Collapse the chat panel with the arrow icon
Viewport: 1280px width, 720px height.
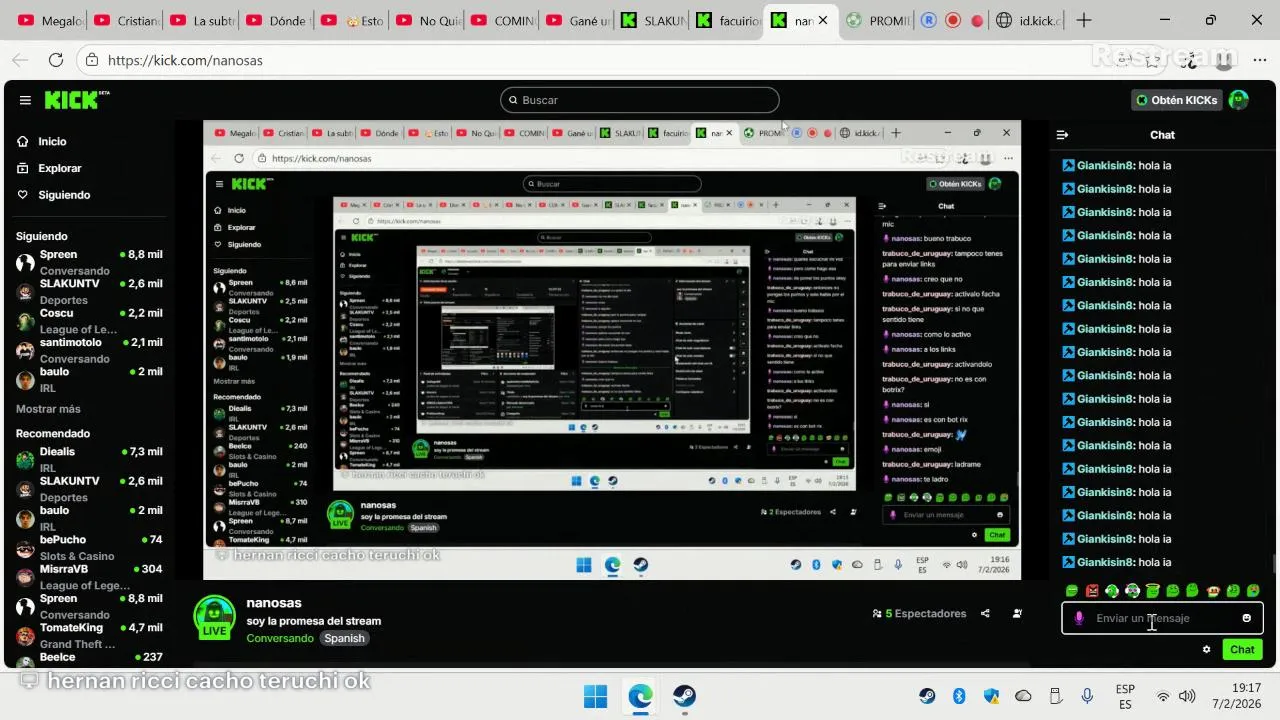(1062, 135)
